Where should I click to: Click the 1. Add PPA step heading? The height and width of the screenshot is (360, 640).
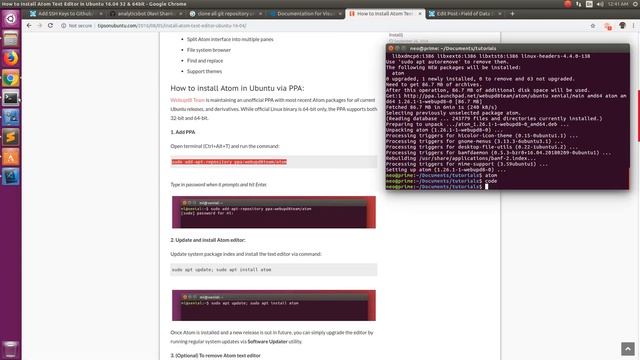point(182,132)
